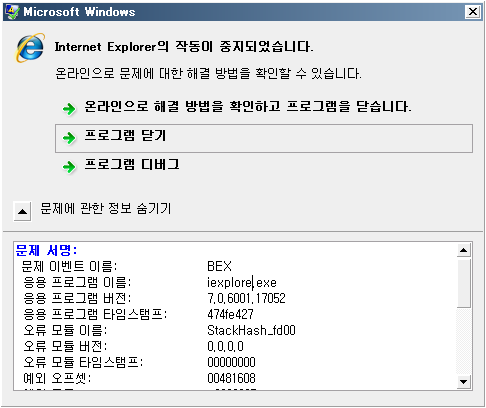The height and width of the screenshot is (408, 486).
Task: Click the exception offset value 00481608
Action: (x=231, y=378)
